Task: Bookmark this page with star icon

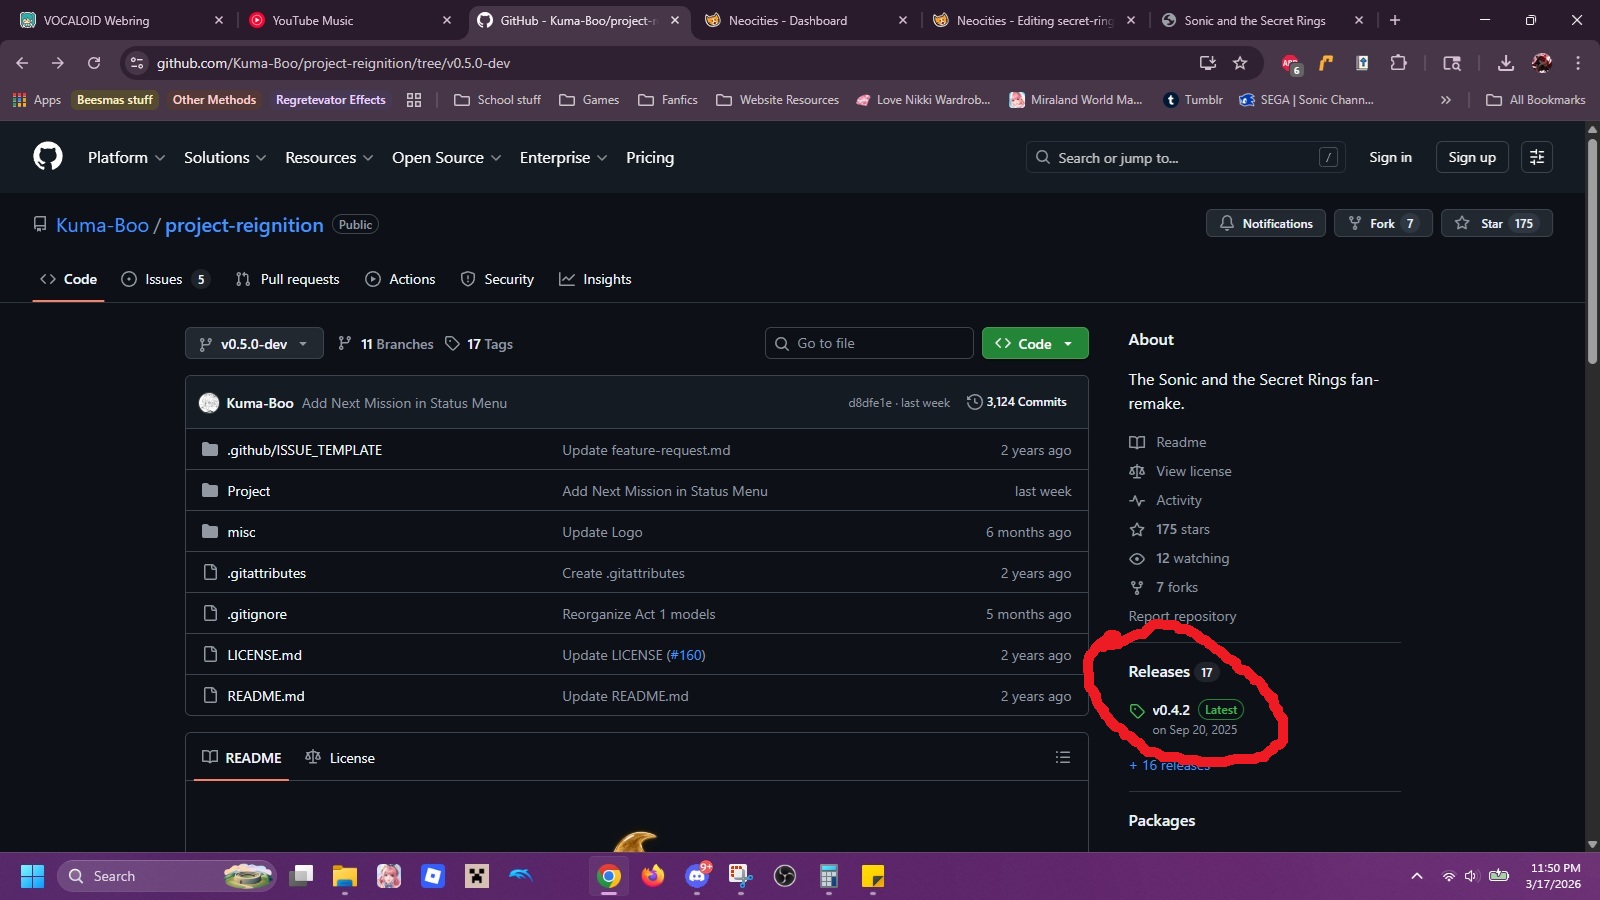Action: tap(1240, 63)
